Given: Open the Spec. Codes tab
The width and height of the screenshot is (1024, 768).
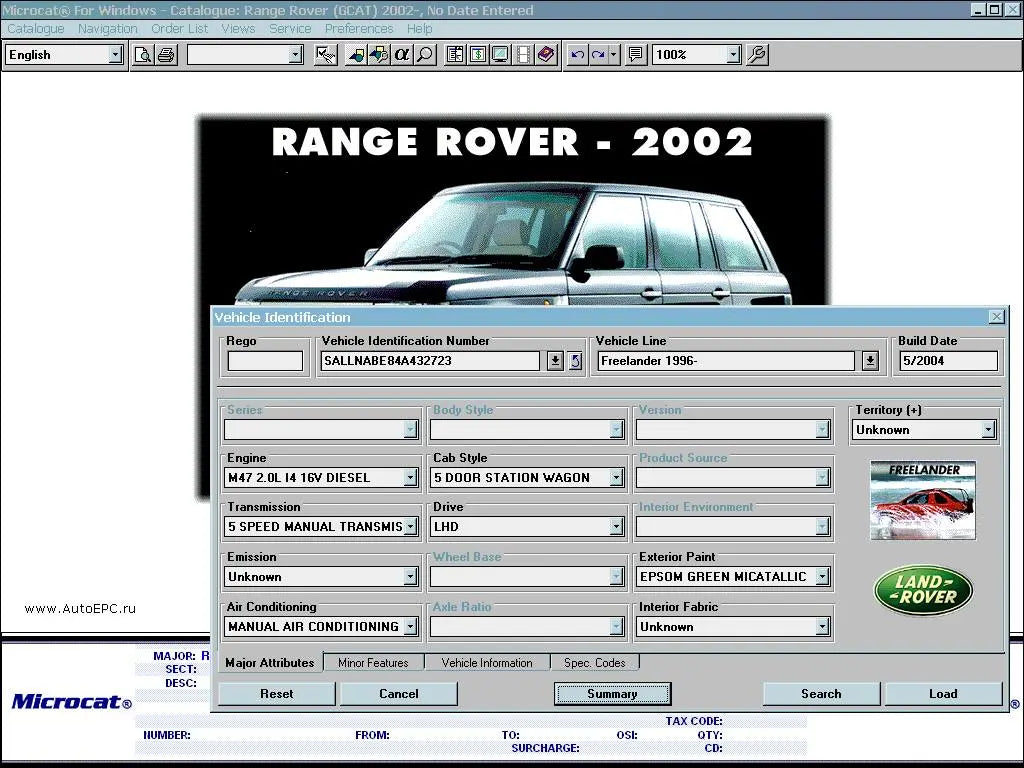Looking at the screenshot, I should pyautogui.click(x=595, y=661).
